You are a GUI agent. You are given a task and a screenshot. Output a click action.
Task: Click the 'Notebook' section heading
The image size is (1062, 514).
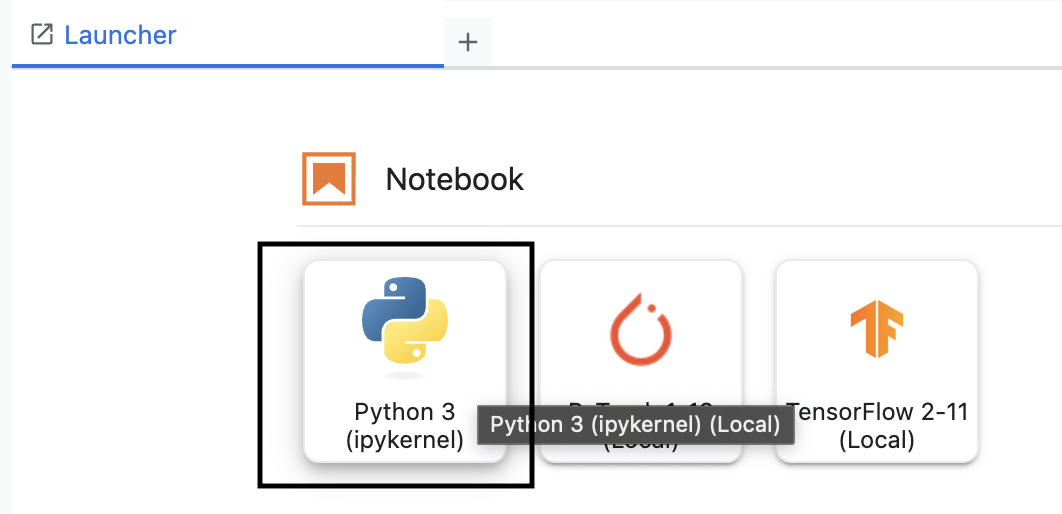pos(454,180)
